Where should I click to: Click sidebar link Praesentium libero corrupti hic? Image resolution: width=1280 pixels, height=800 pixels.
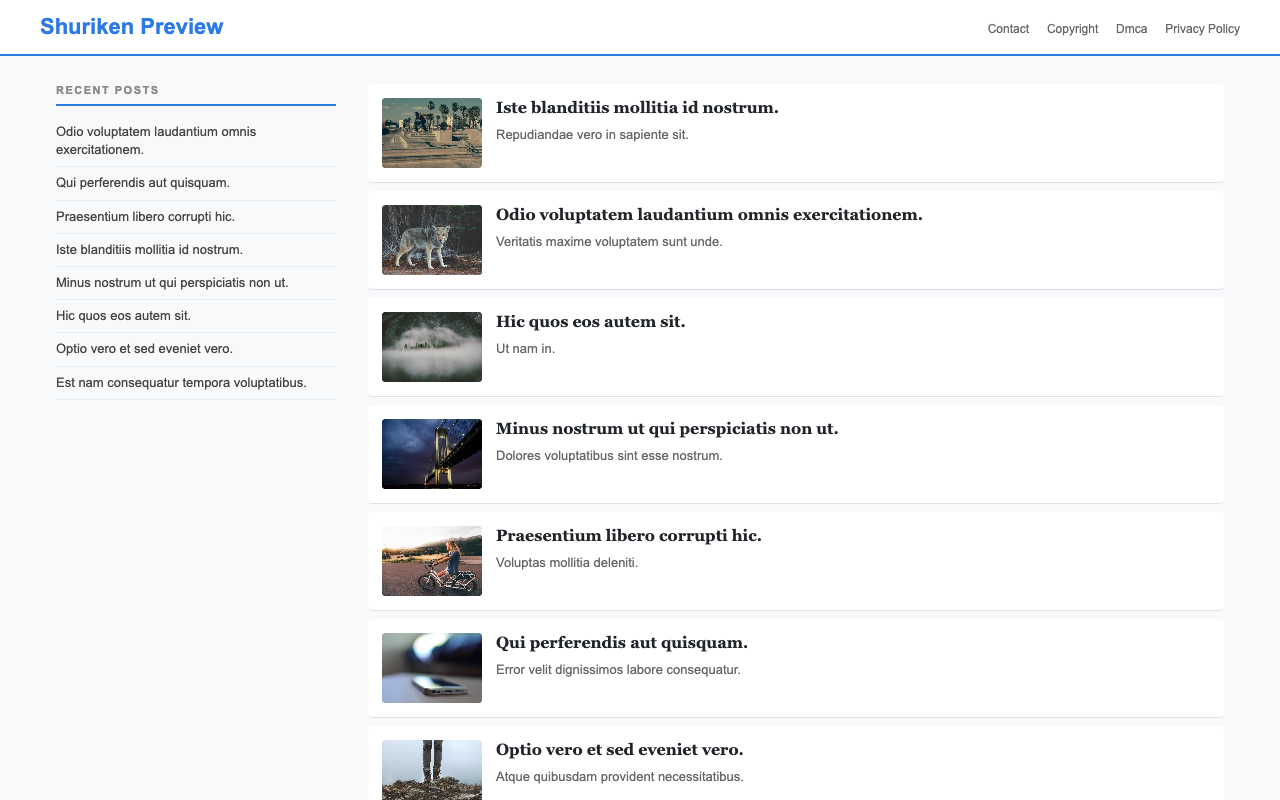point(145,217)
